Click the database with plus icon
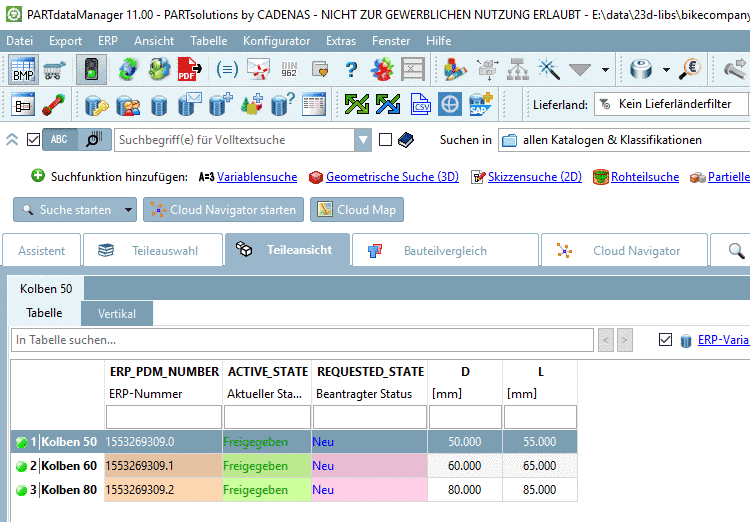This screenshot has width=750, height=522. coord(221,104)
